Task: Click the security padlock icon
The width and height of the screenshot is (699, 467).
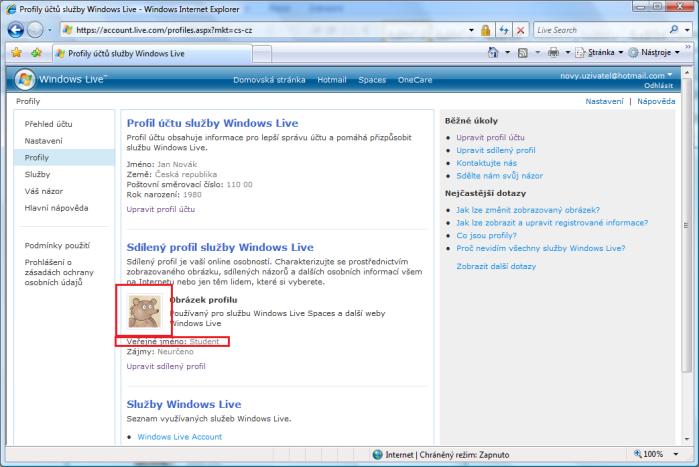Action: [485, 30]
